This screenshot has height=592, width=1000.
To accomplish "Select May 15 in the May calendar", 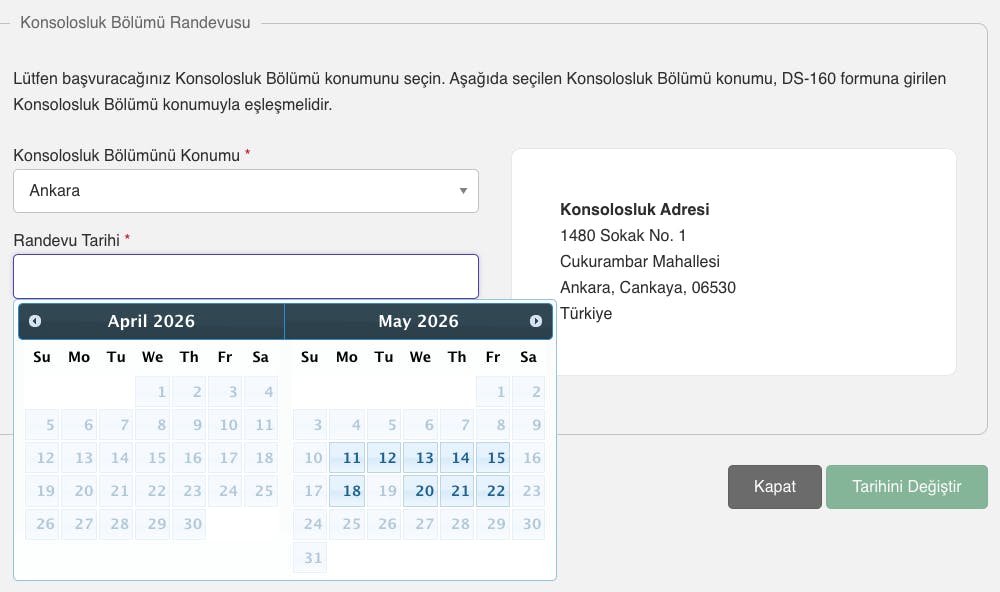I will pos(493,457).
